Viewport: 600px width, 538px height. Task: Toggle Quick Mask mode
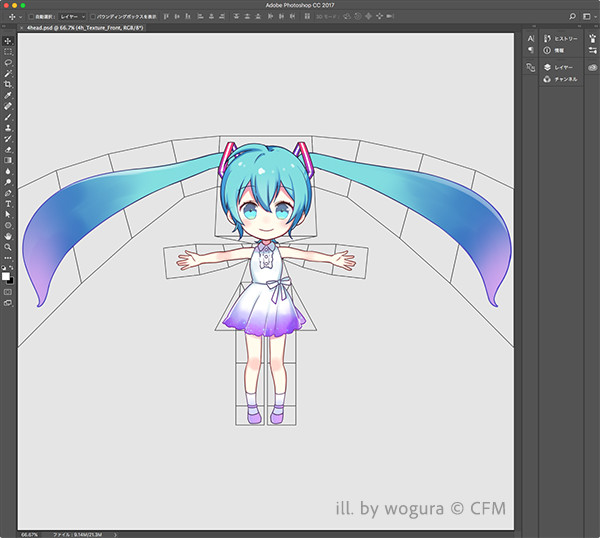8,292
